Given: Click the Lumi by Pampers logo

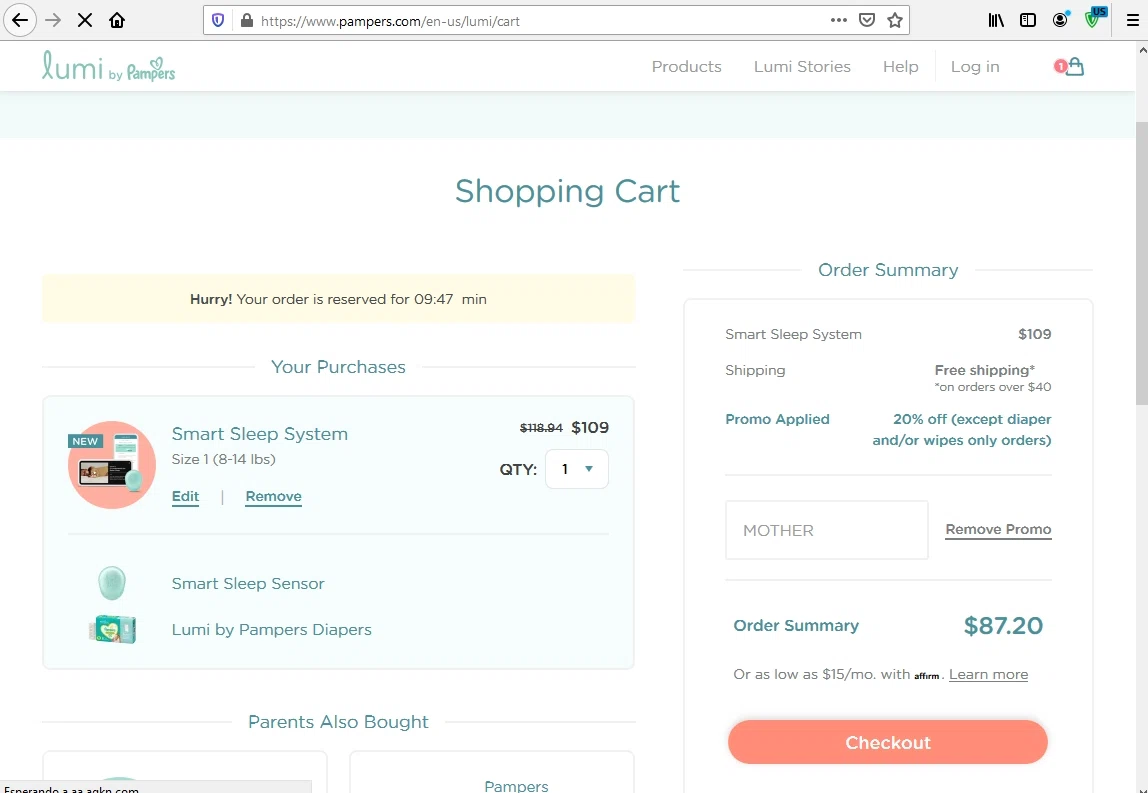Looking at the screenshot, I should tap(108, 66).
